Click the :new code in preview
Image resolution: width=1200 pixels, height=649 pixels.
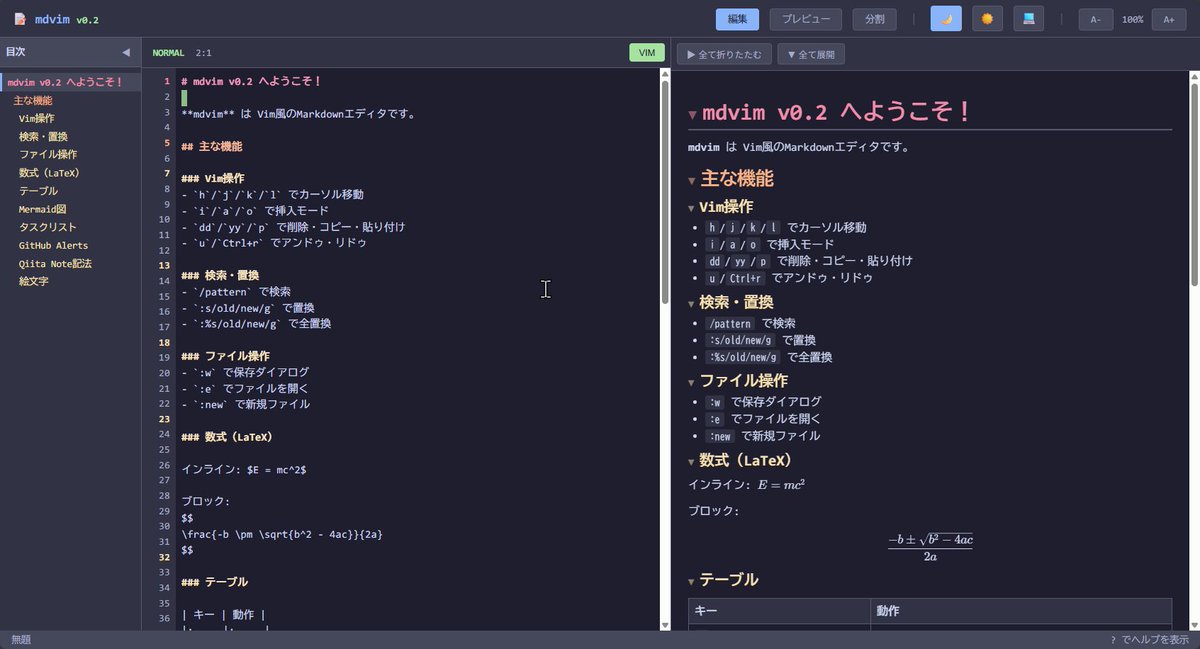pos(721,436)
